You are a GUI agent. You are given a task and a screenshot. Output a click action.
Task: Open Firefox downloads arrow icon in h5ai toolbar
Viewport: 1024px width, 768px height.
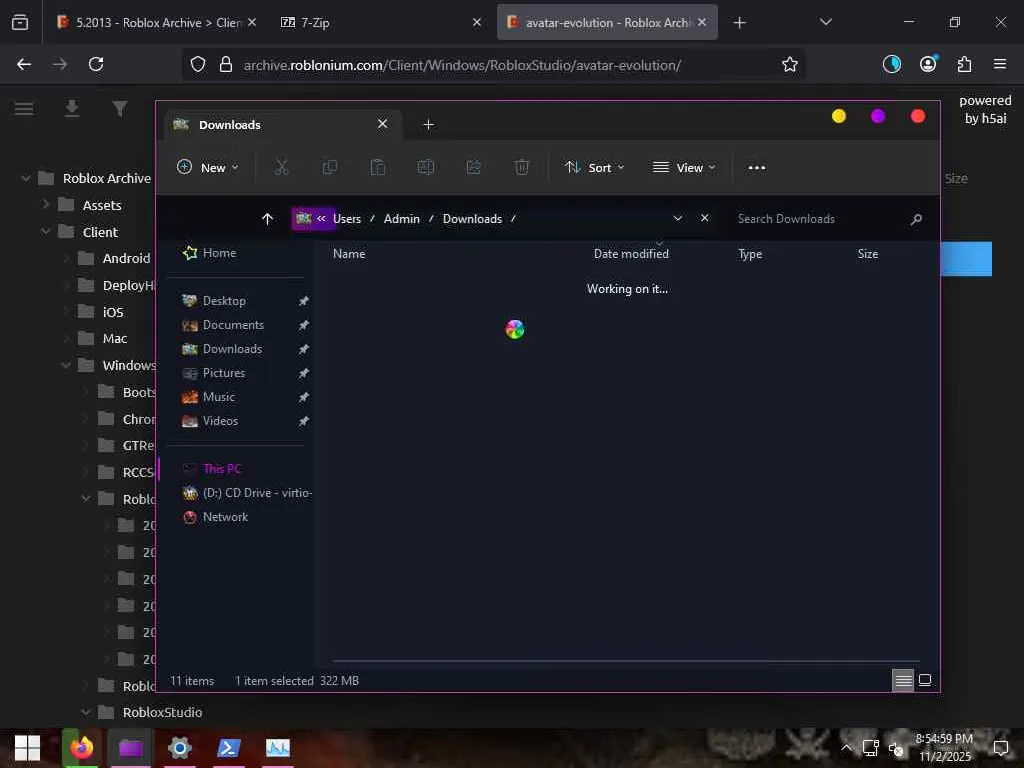(x=72, y=108)
